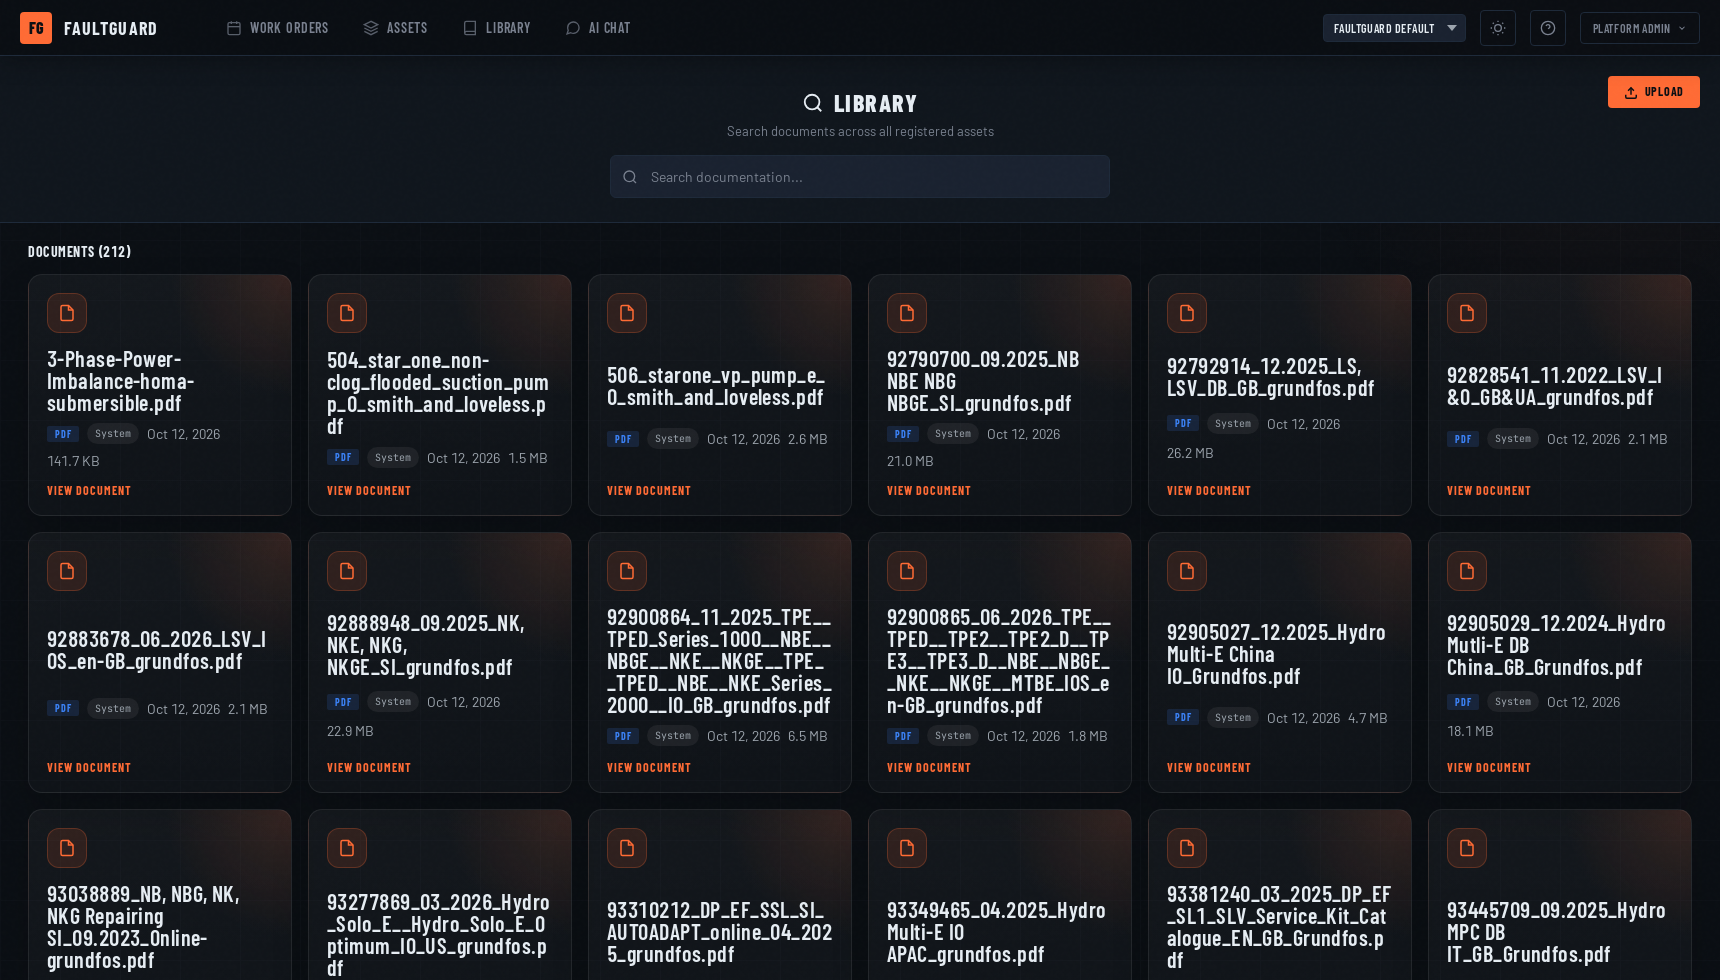This screenshot has width=1720, height=980.
Task: Click the FaultGuard FG logo icon
Action: click(x=36, y=28)
